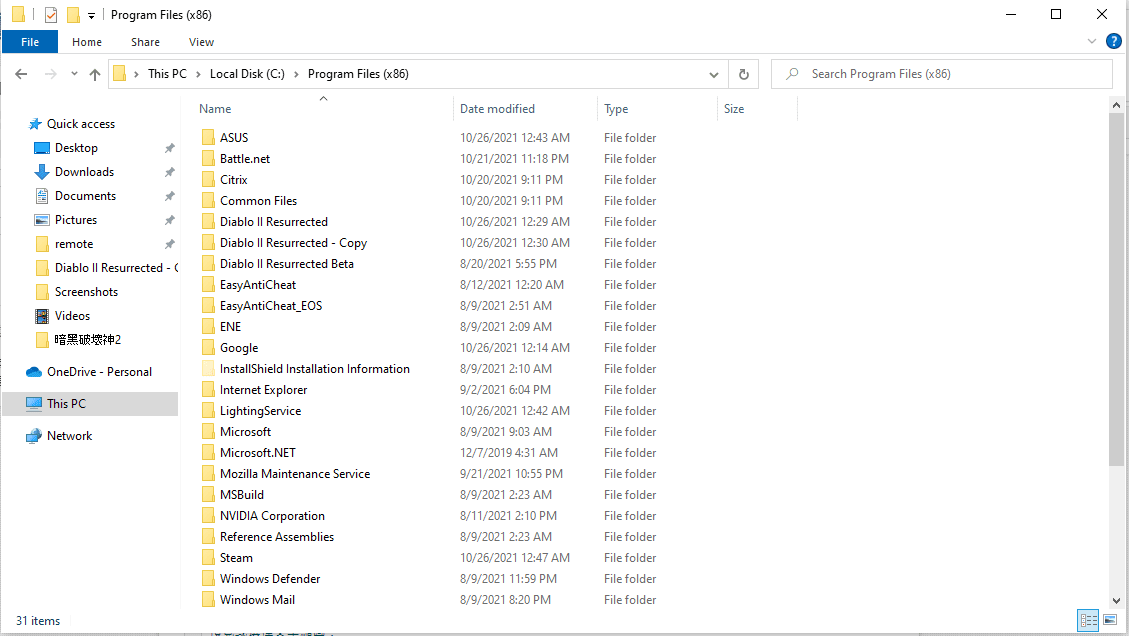Click the Network icon in sidebar

(34, 436)
